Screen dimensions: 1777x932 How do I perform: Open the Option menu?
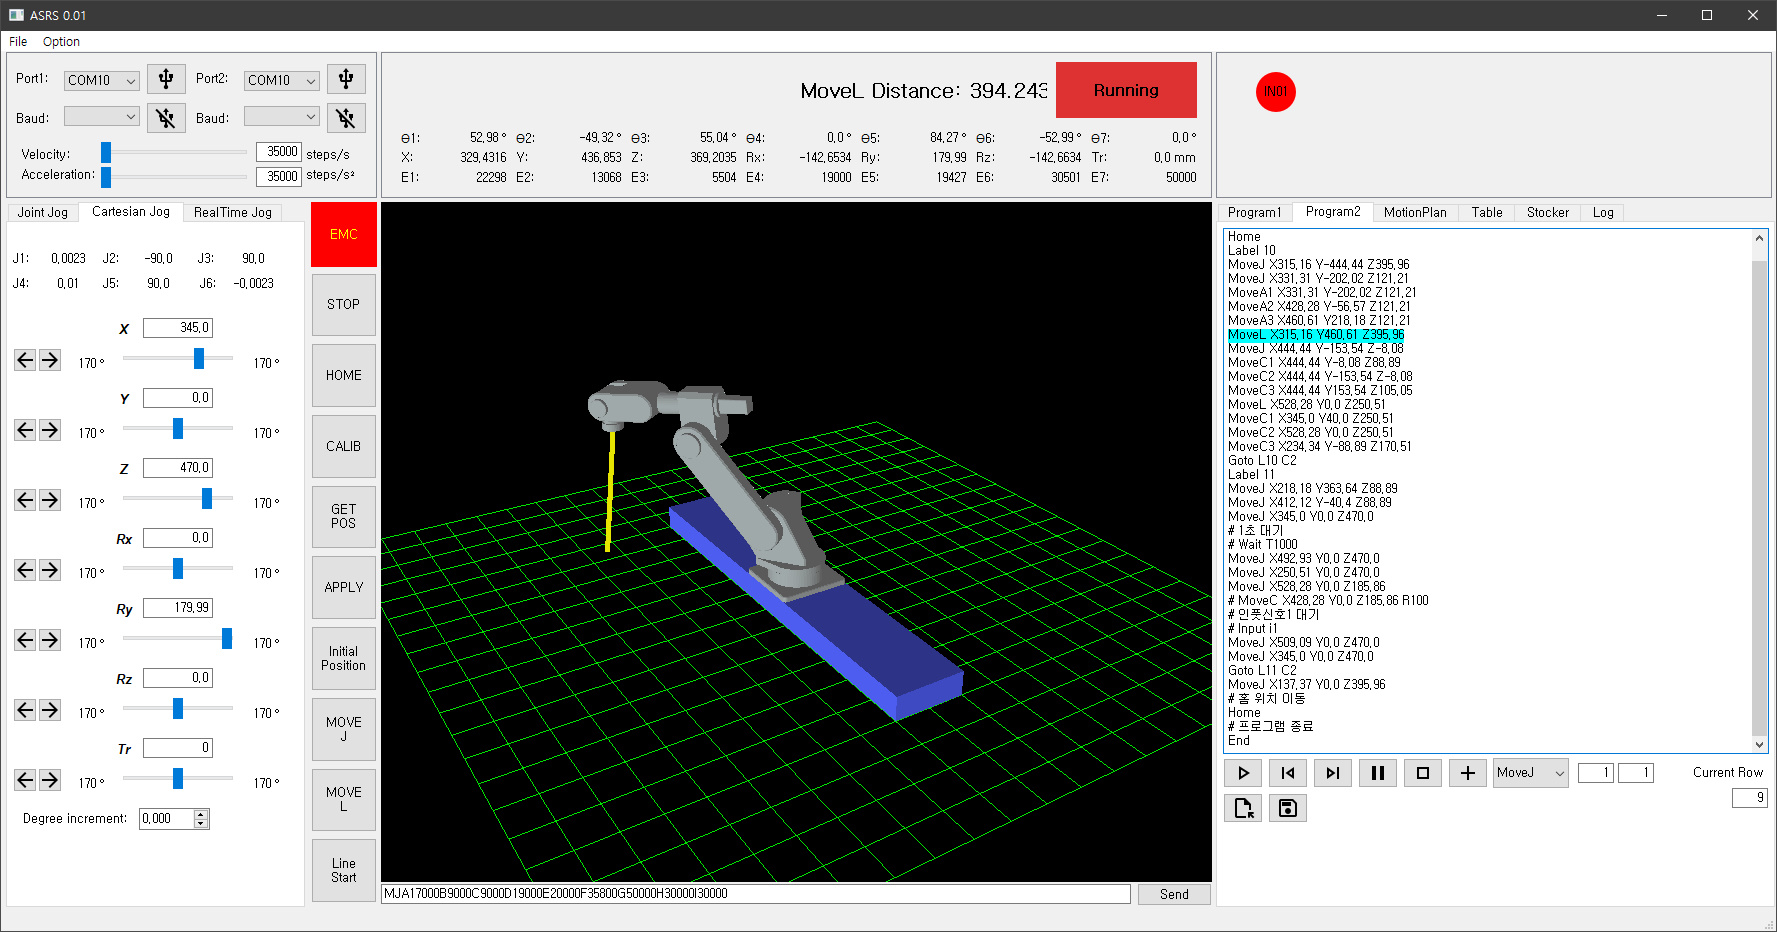(61, 42)
